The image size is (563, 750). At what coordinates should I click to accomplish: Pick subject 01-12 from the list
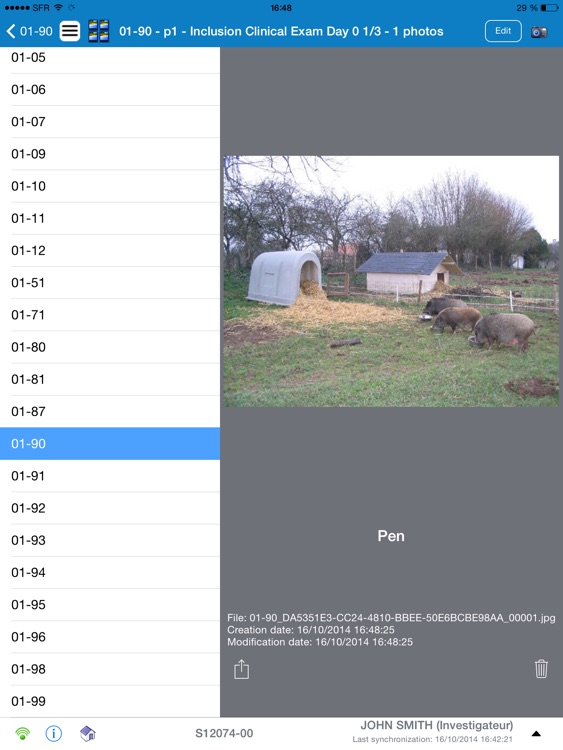pos(110,251)
